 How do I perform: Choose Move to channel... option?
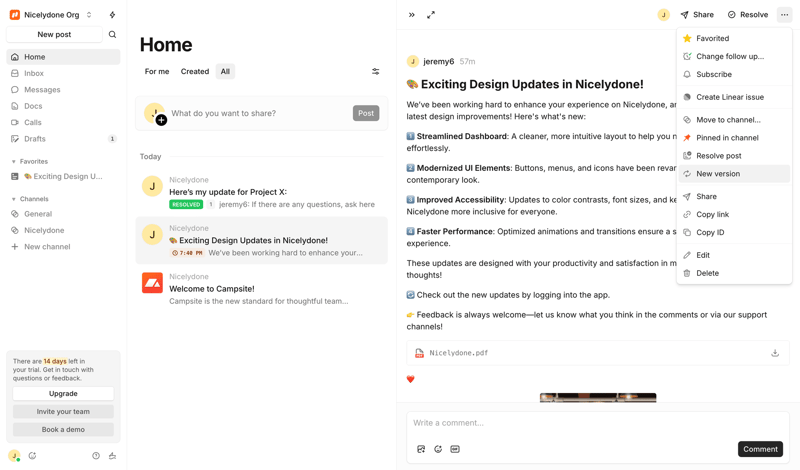(734, 120)
